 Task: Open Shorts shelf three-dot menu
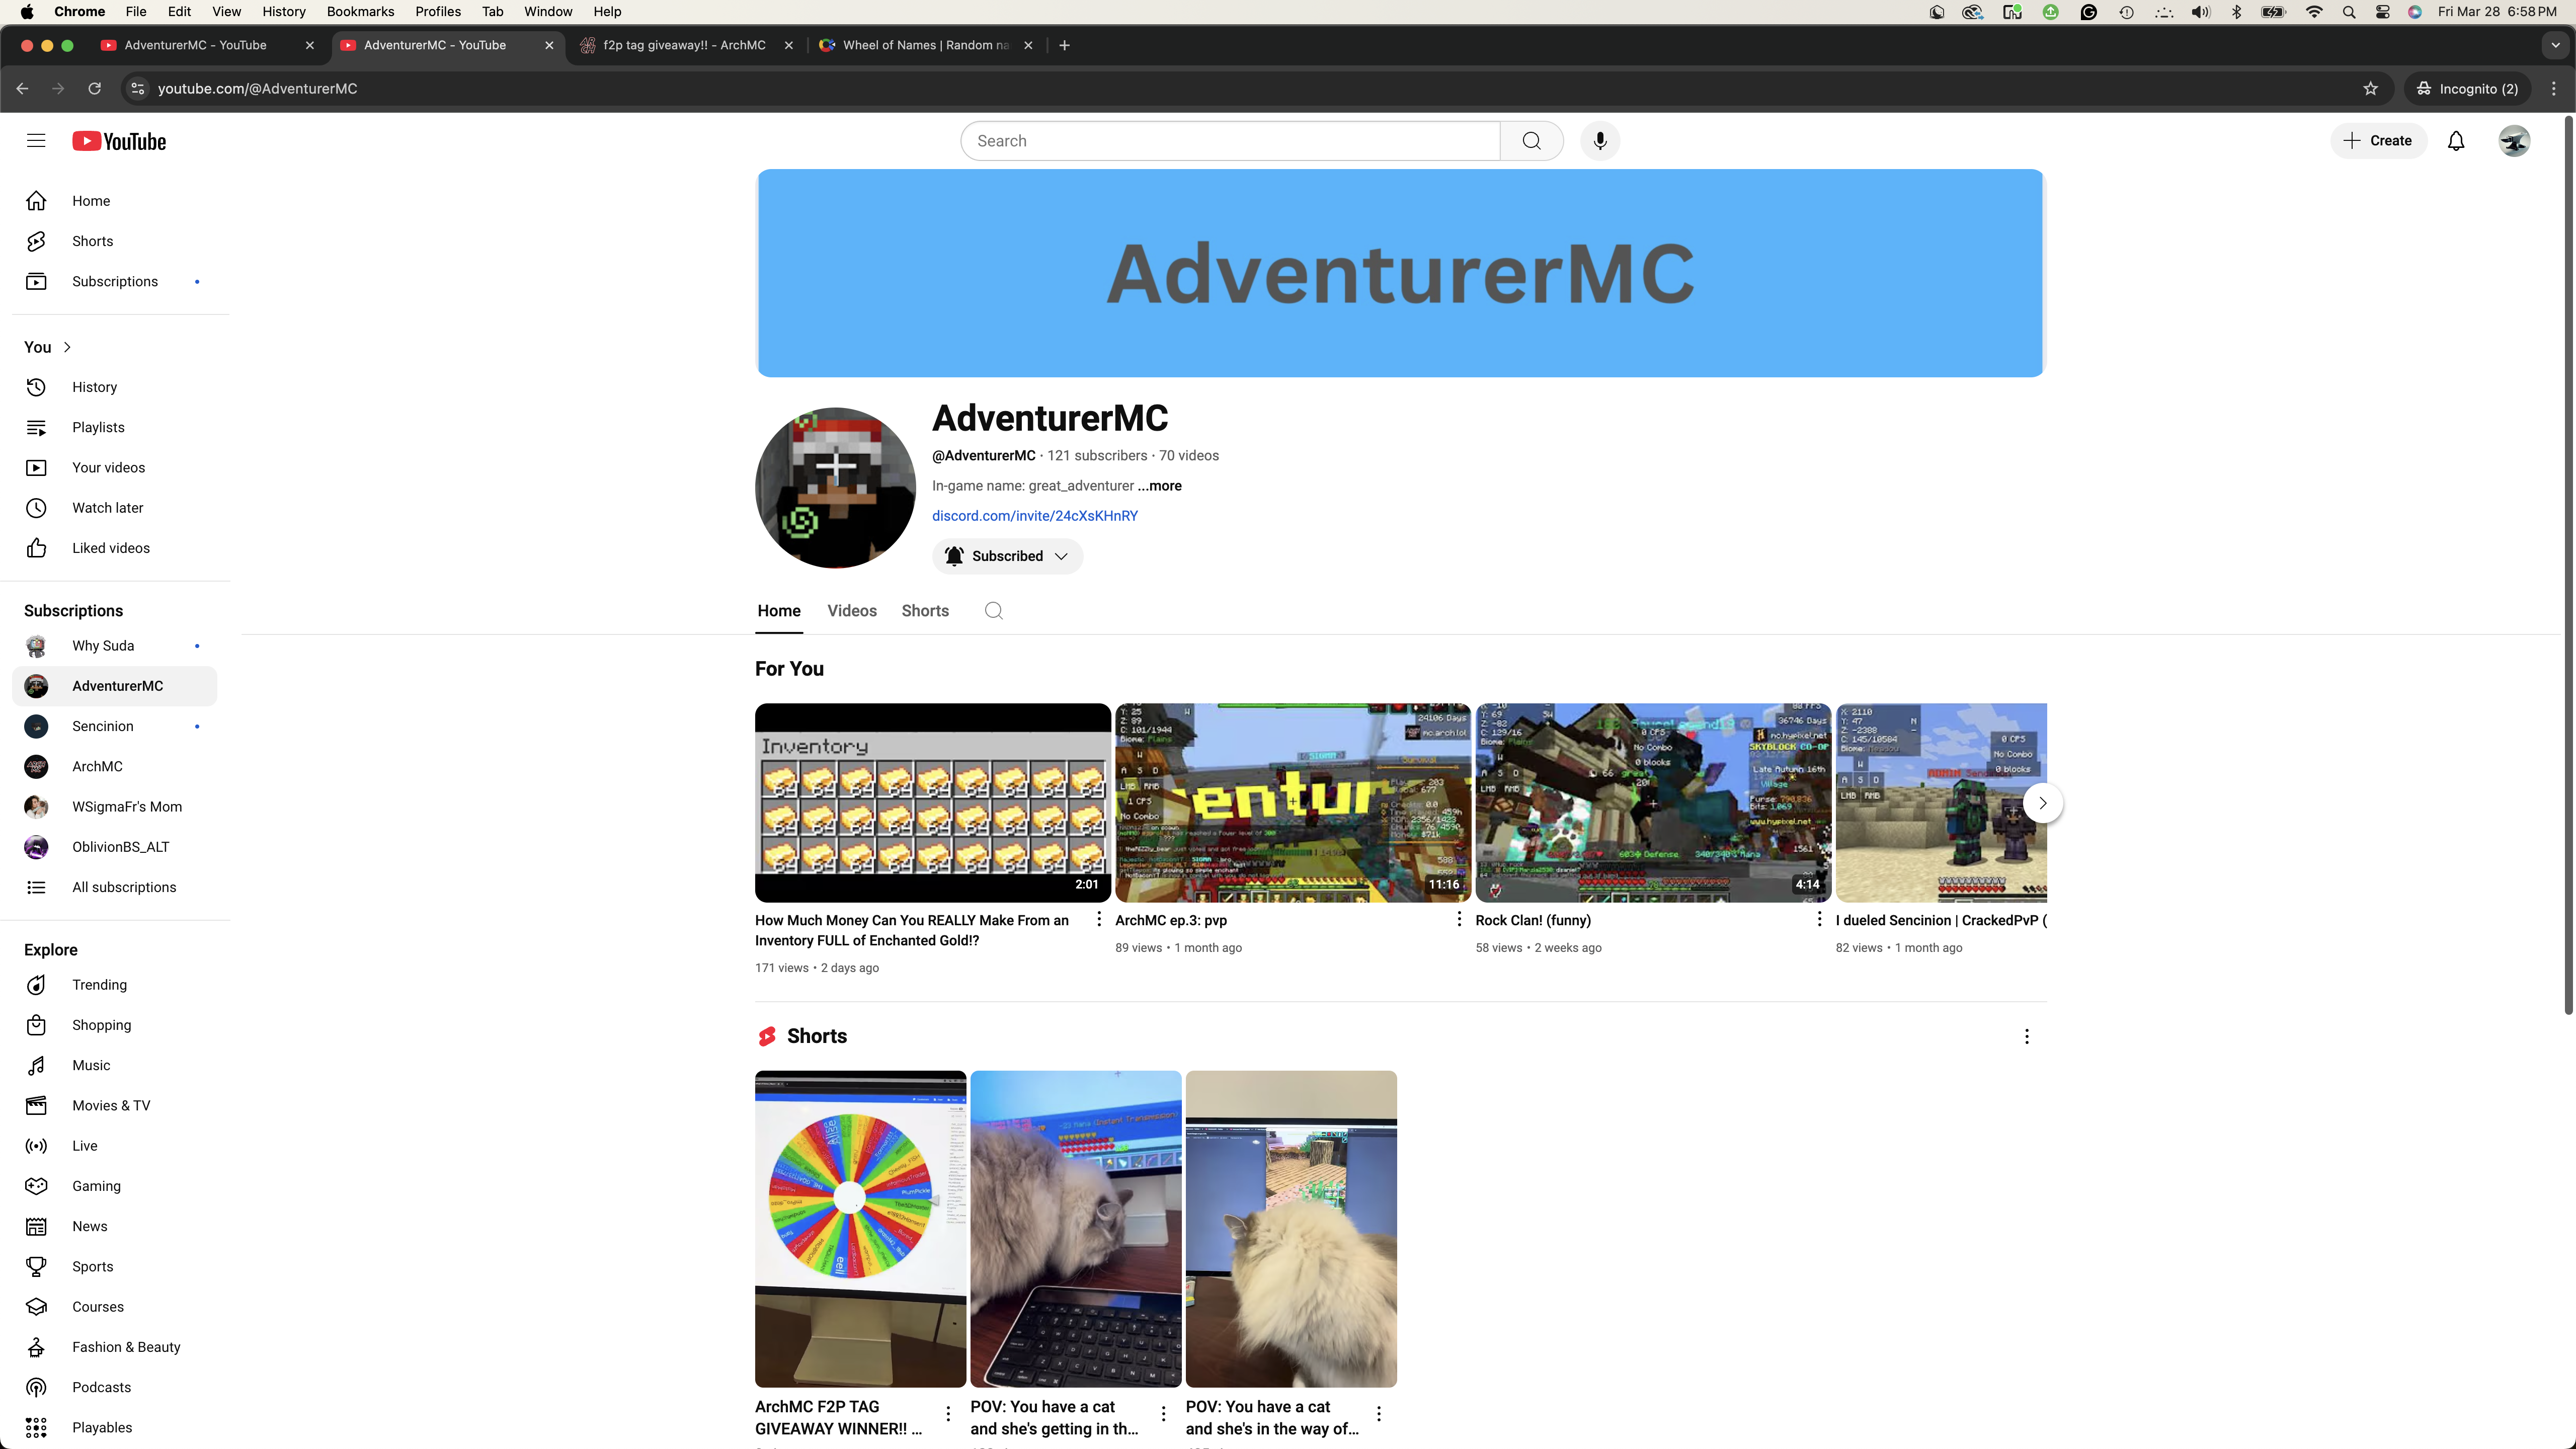2027,1037
